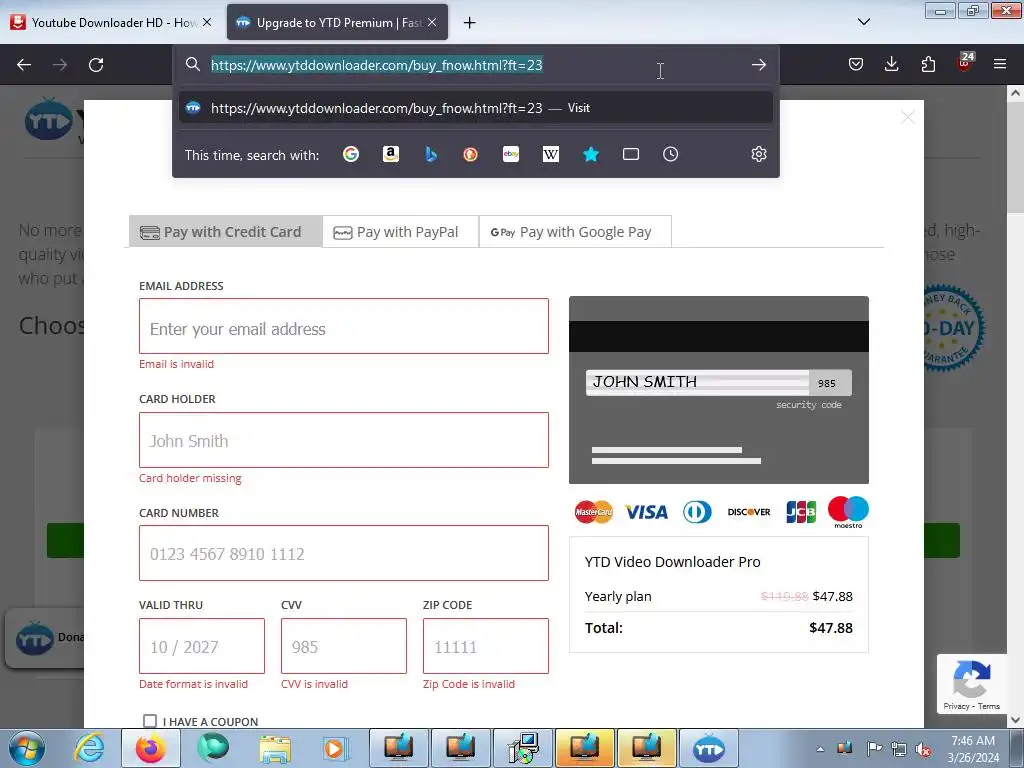The image size is (1024, 768).
Task: Open the Downloads panel
Action: tap(891, 64)
